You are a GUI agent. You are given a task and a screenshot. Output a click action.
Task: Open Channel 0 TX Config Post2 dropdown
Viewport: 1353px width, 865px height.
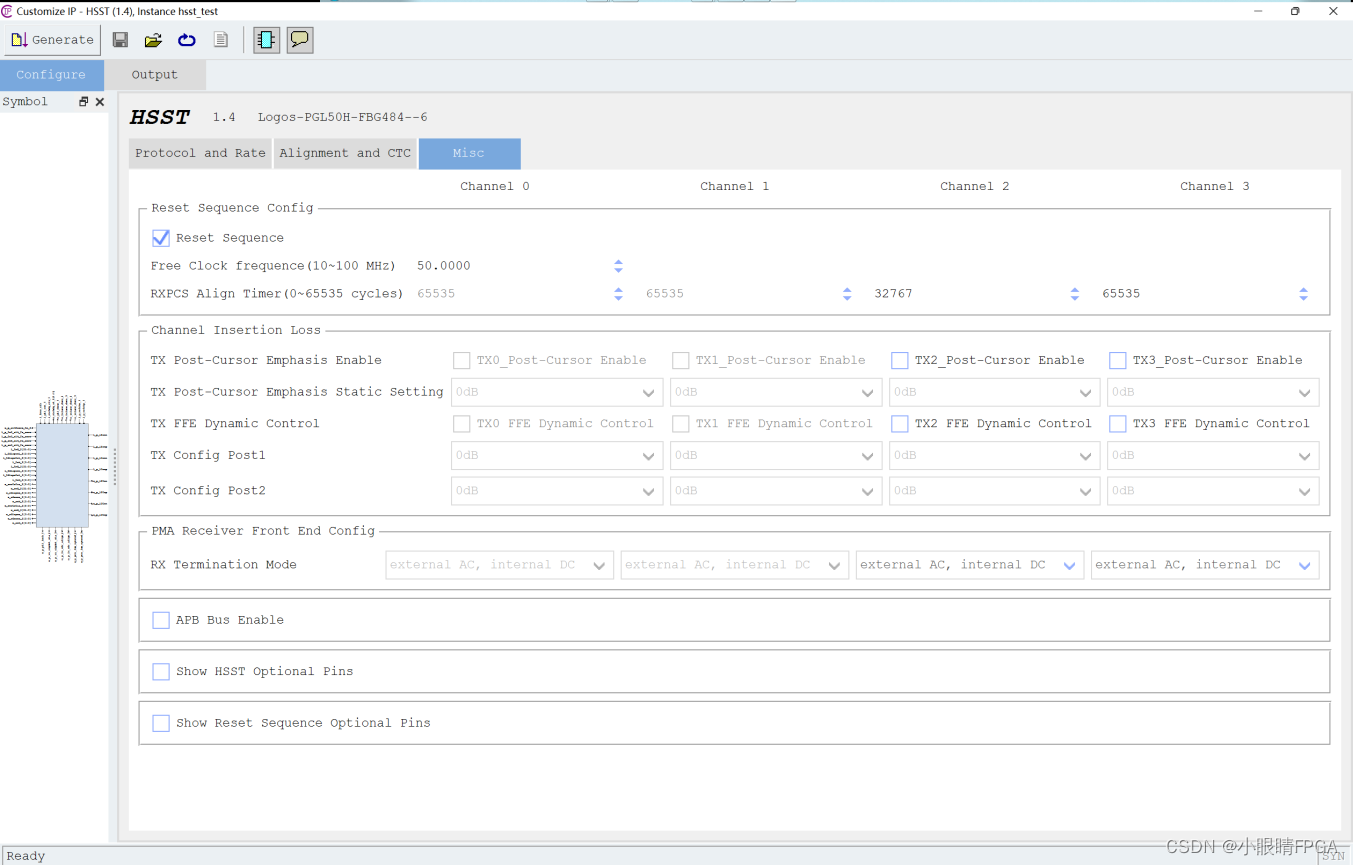click(x=557, y=490)
